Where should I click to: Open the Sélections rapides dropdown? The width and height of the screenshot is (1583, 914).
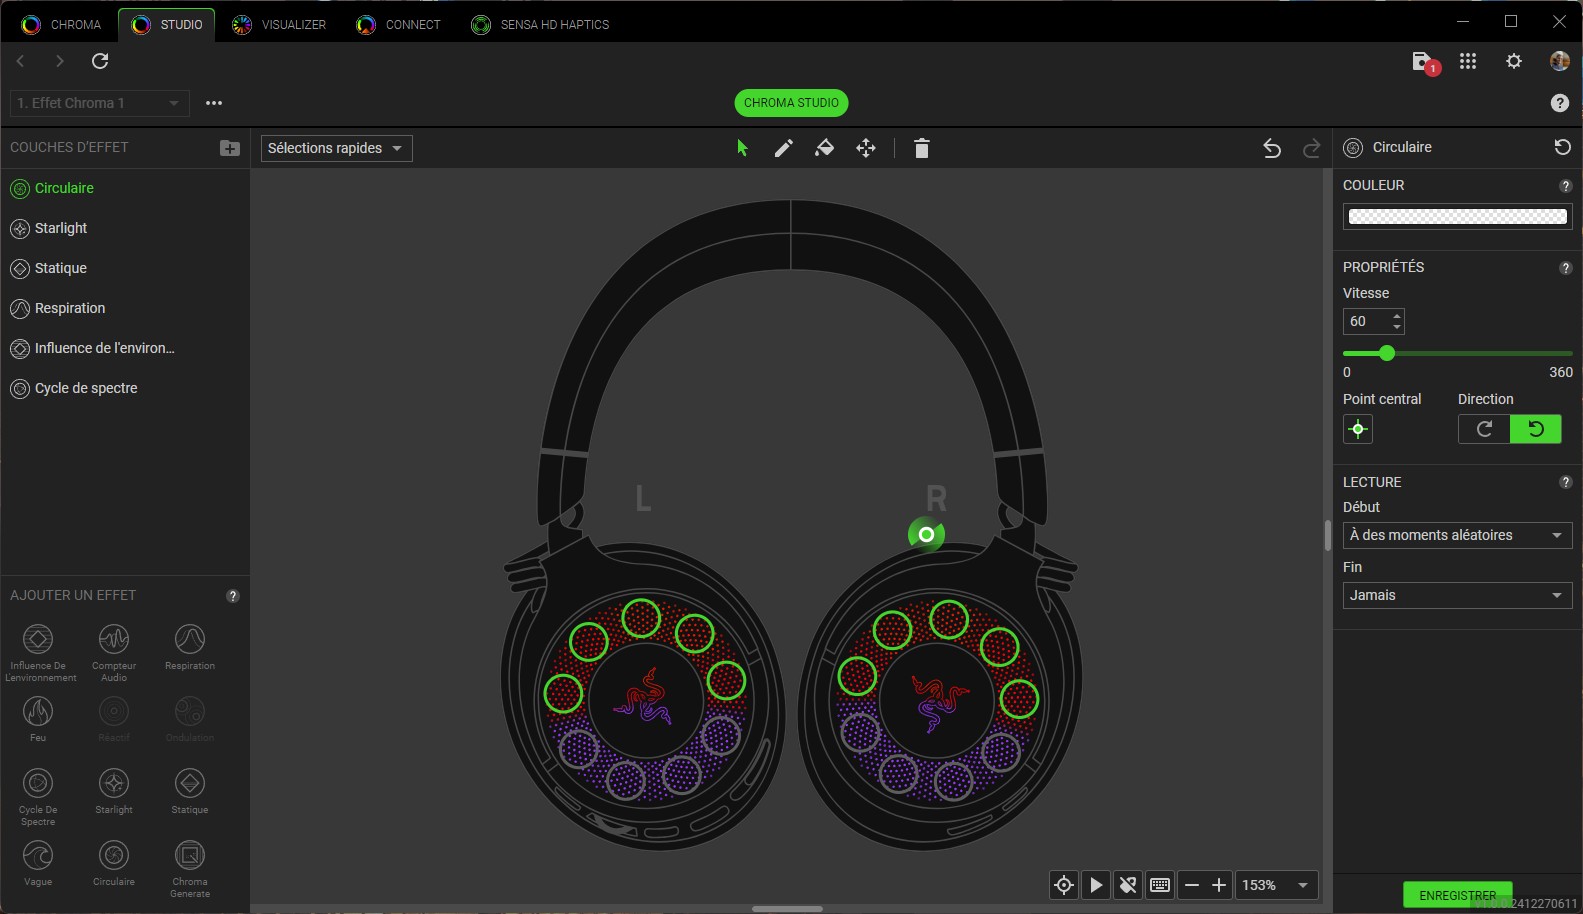pos(336,148)
